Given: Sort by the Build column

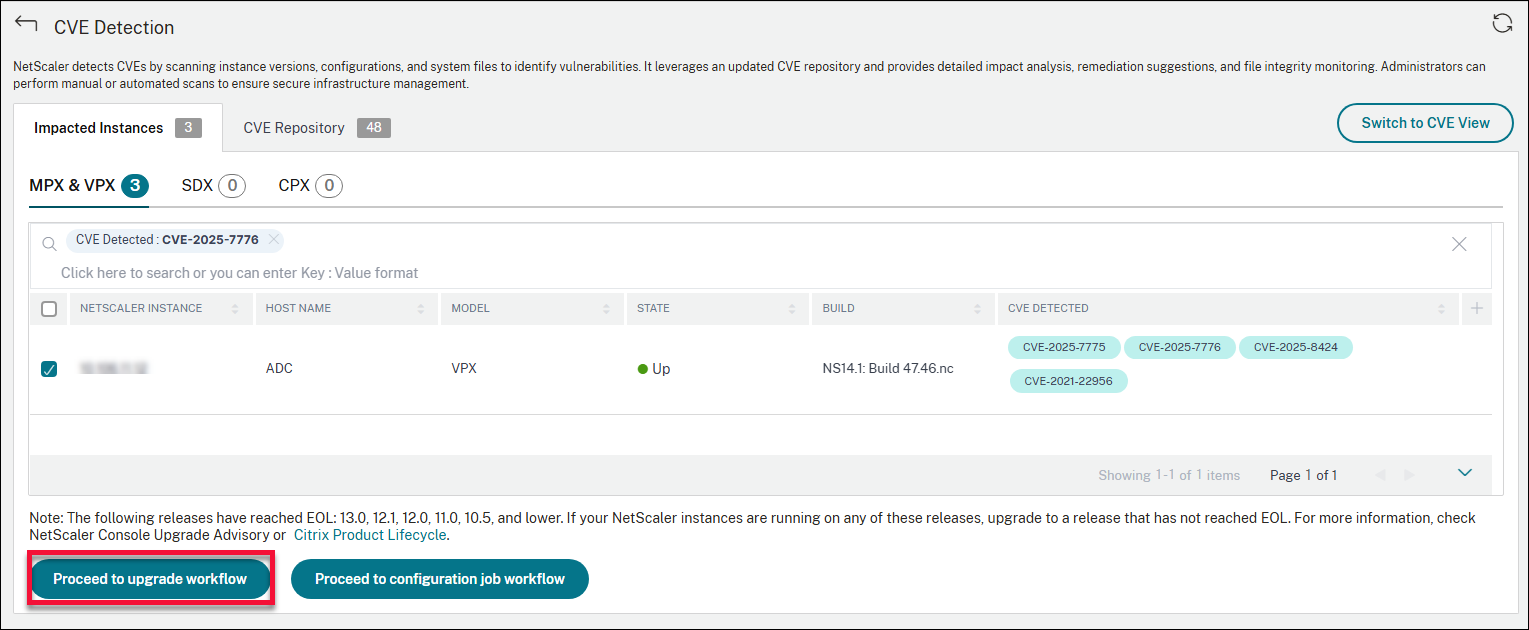Looking at the screenshot, I should [978, 309].
